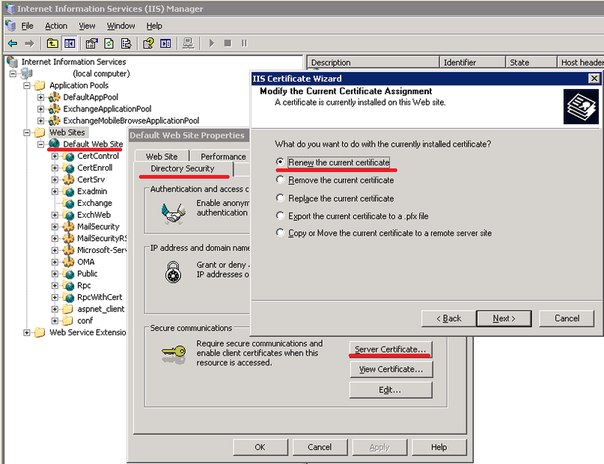The image size is (604, 464).
Task: Click the Export List toolbar icon
Action: coord(126,43)
